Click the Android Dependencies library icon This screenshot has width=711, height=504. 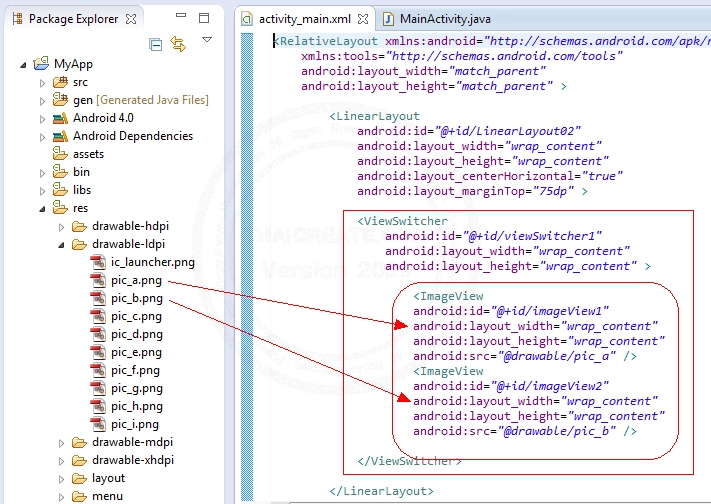coord(60,136)
